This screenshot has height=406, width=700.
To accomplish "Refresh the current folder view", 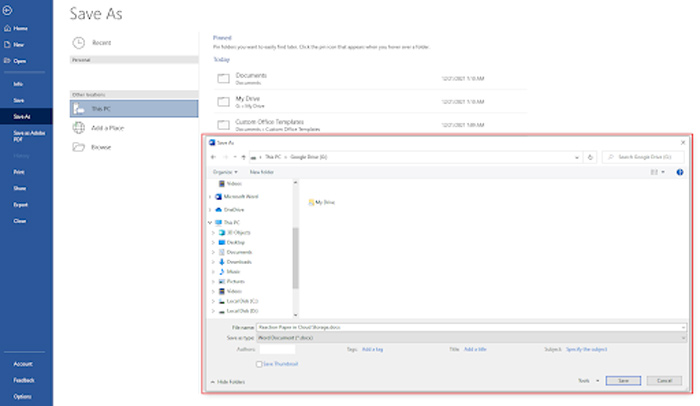I will click(x=590, y=157).
